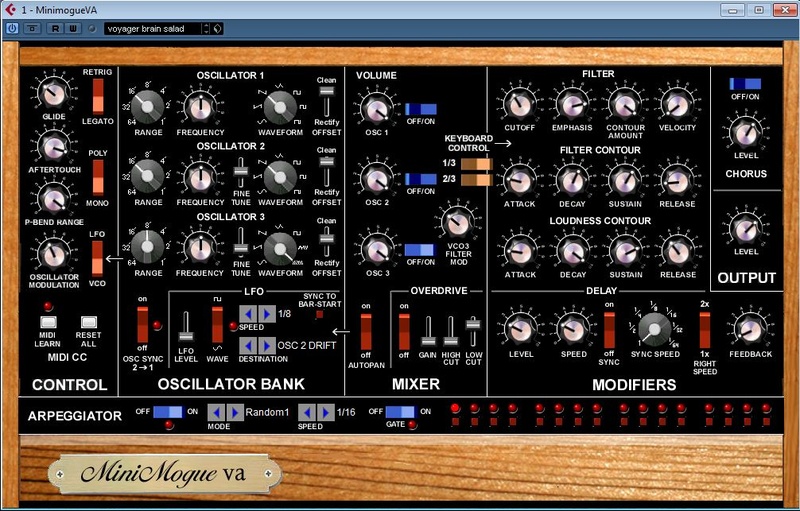Click the OSC 1 volume knob
The image size is (800, 511).
pyautogui.click(x=377, y=109)
